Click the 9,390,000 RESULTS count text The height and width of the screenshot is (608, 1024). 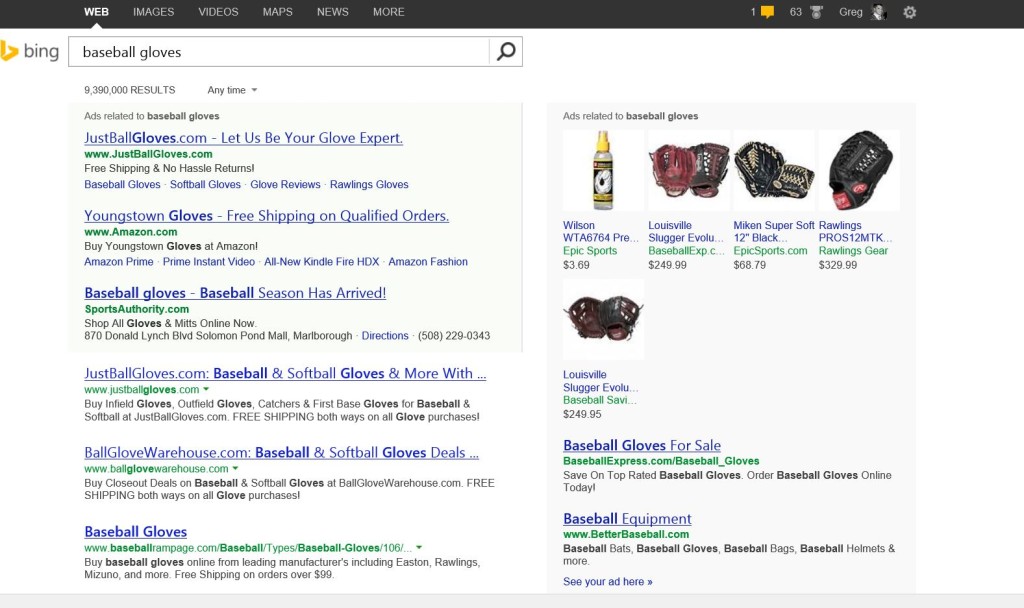coord(129,90)
